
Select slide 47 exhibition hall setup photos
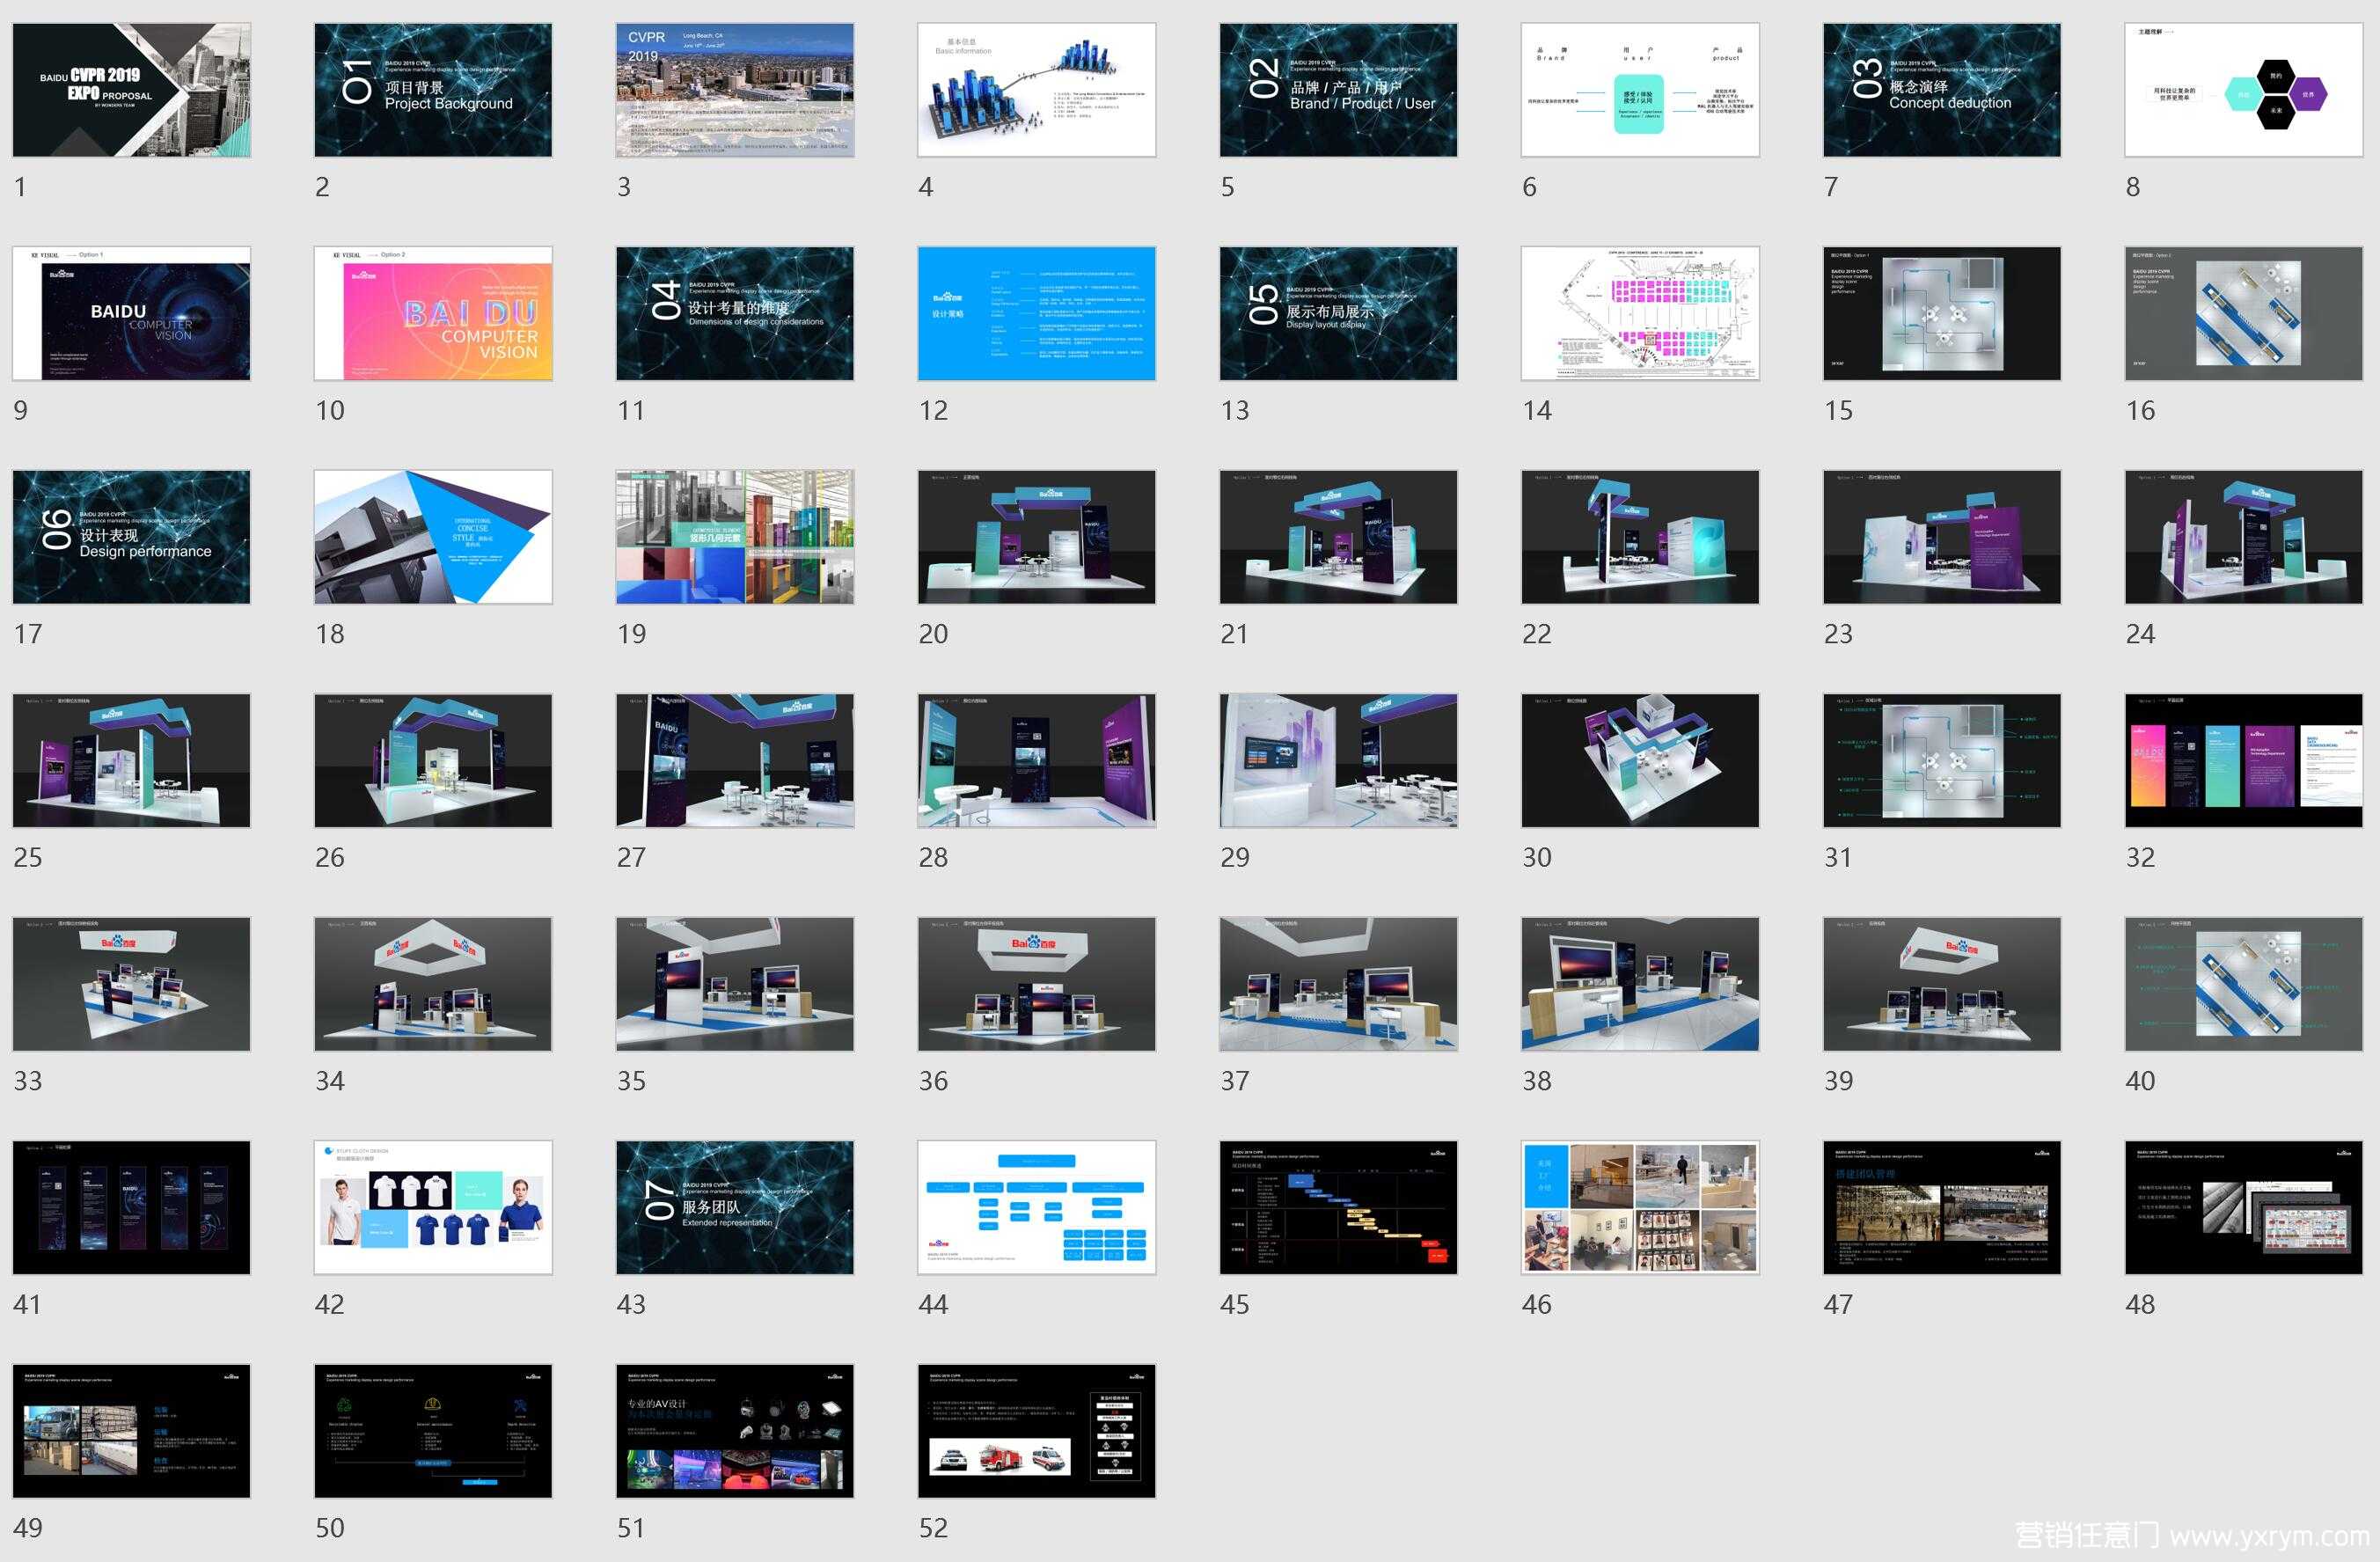[1942, 1207]
